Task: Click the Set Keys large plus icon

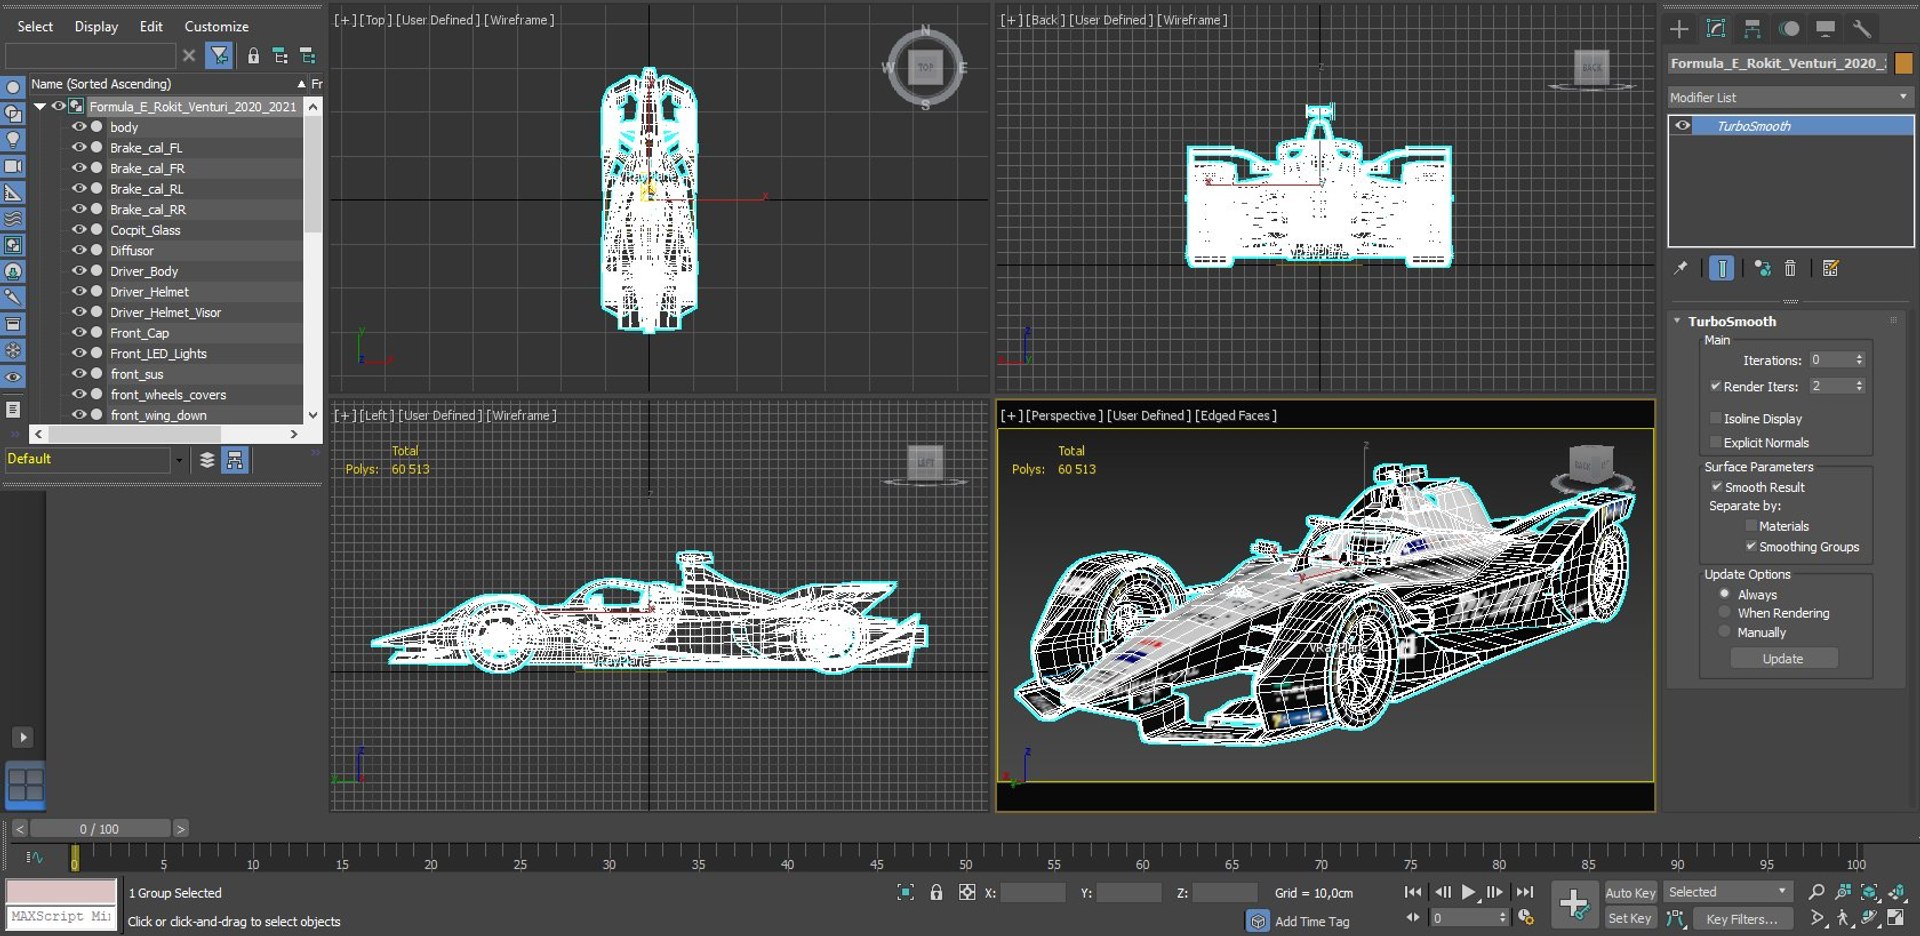Action: click(x=1574, y=905)
